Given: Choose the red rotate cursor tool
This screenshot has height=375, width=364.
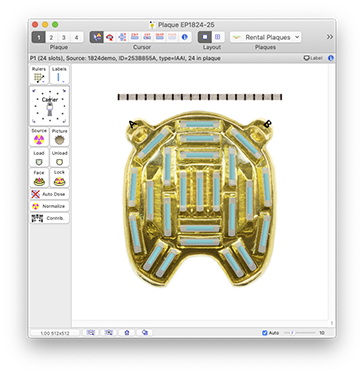Looking at the screenshot, I should (109, 37).
